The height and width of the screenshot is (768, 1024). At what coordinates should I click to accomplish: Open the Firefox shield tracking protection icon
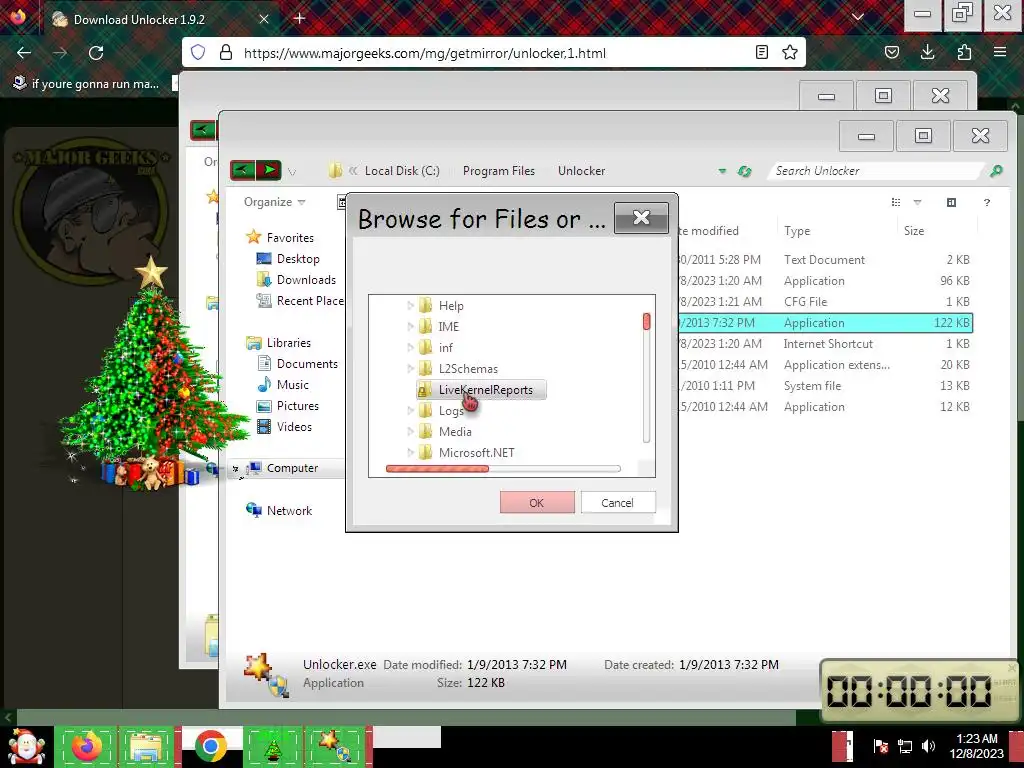point(198,53)
